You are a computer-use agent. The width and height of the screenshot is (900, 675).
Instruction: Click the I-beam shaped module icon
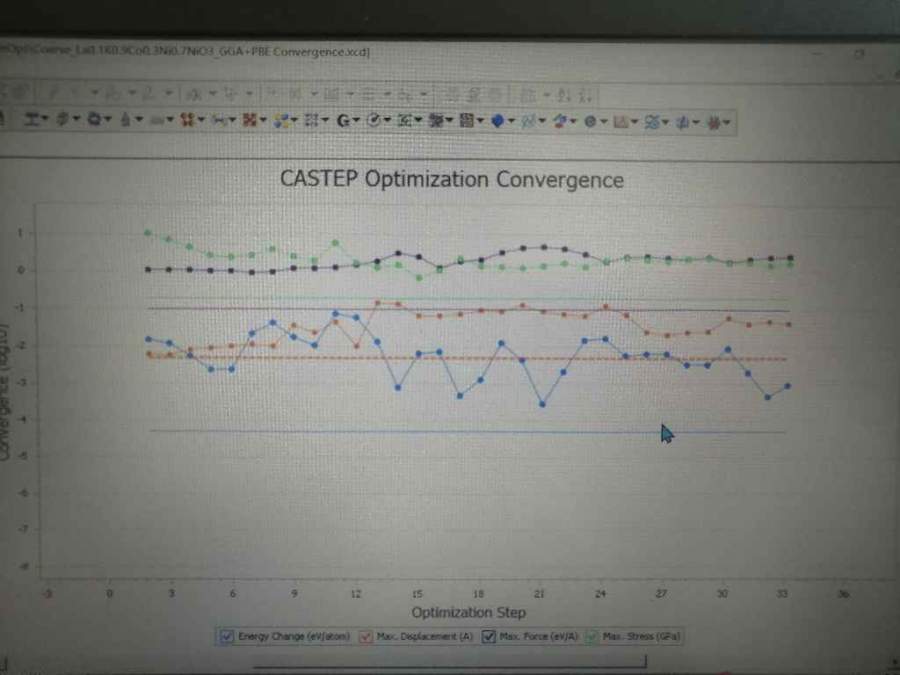(32, 119)
